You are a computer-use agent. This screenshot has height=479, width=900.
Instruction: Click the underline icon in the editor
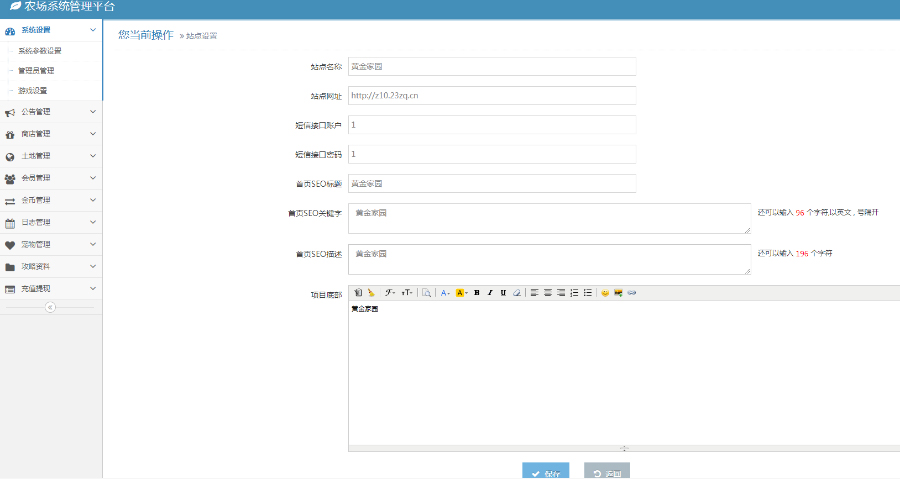click(503, 293)
